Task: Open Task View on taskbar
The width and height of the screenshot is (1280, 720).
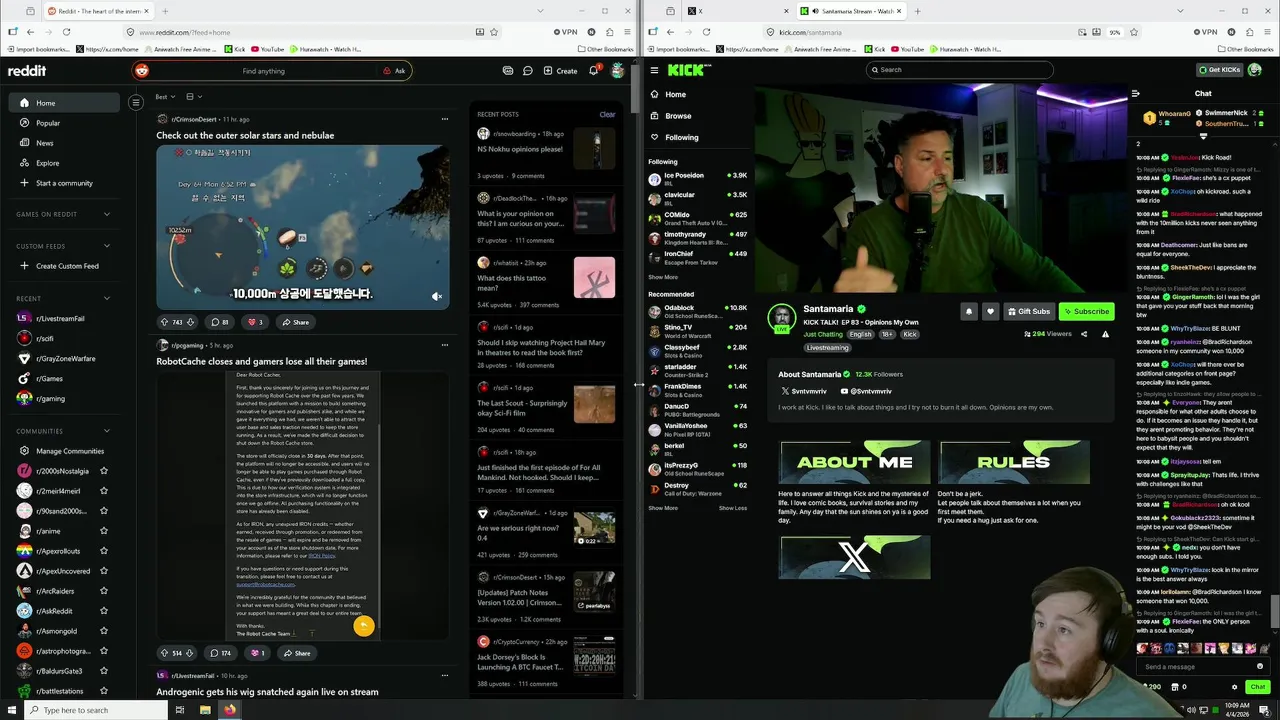Action: point(179,710)
